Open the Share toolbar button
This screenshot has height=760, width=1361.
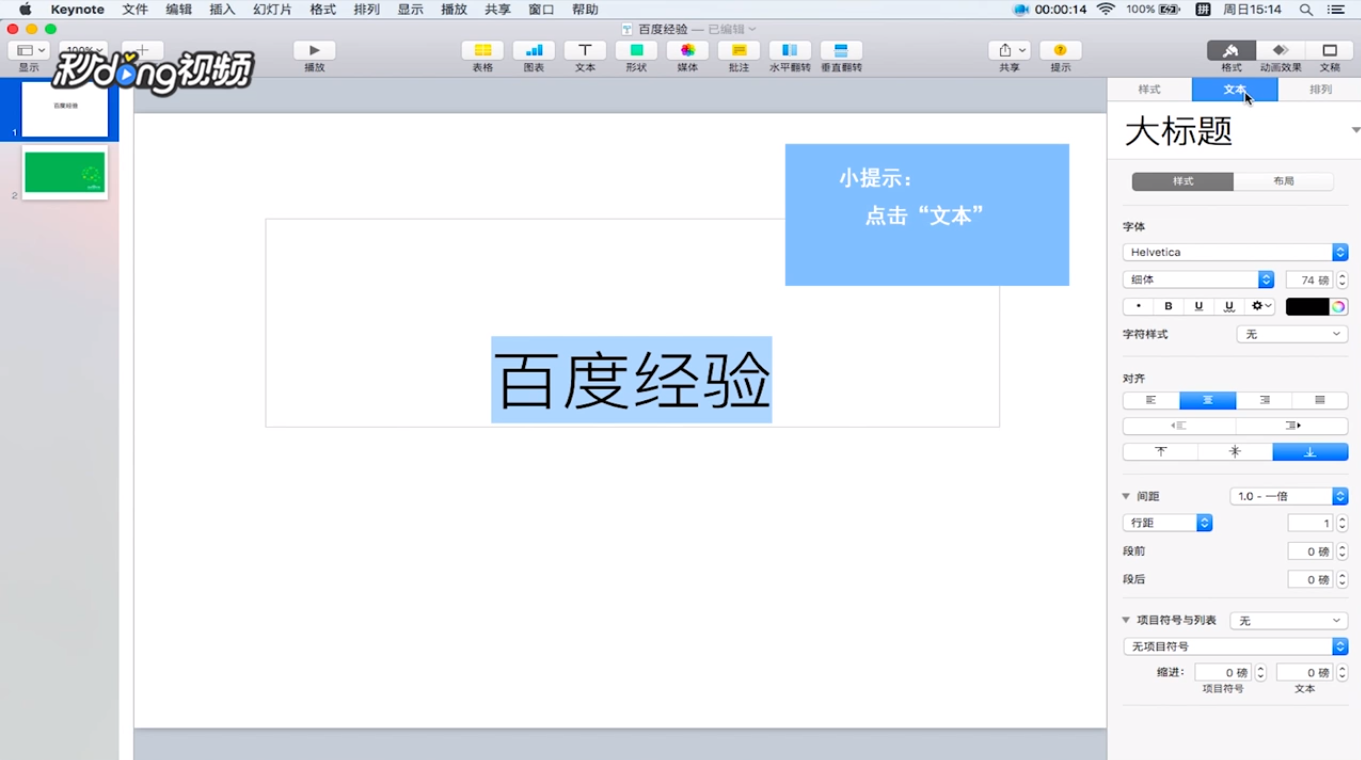[1010, 50]
